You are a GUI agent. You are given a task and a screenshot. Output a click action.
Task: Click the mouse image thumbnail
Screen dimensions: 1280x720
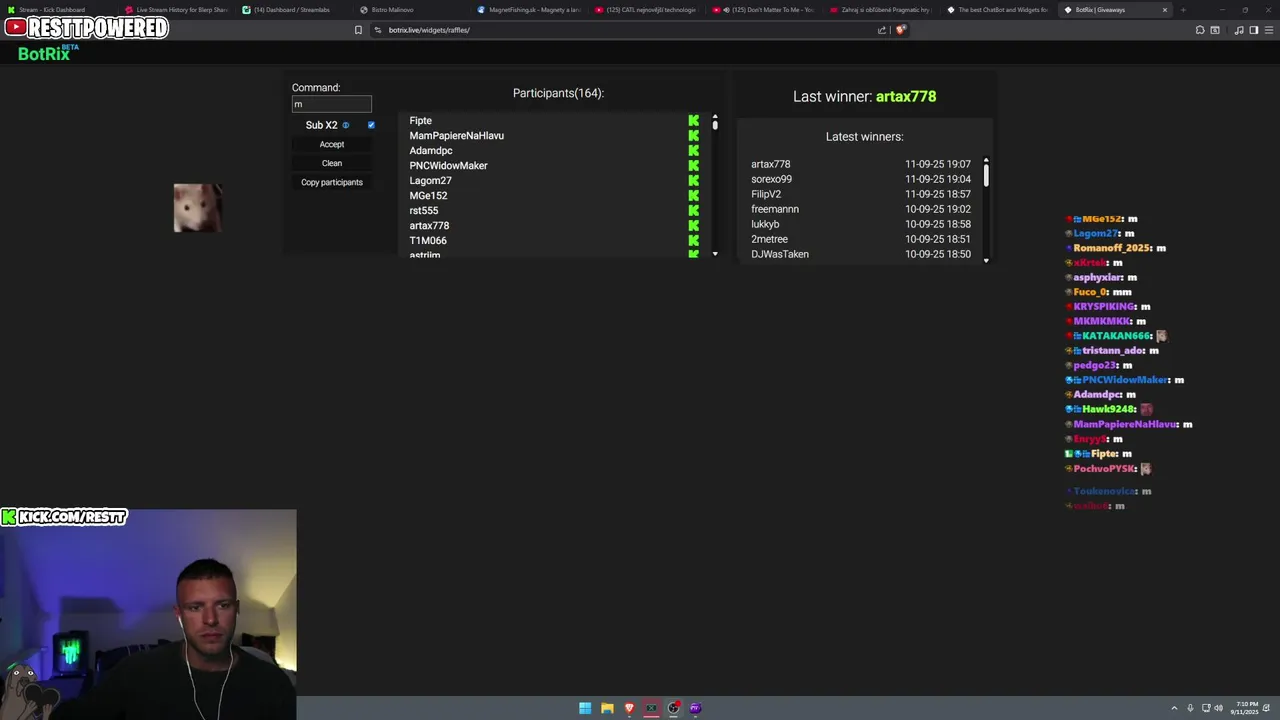[197, 208]
